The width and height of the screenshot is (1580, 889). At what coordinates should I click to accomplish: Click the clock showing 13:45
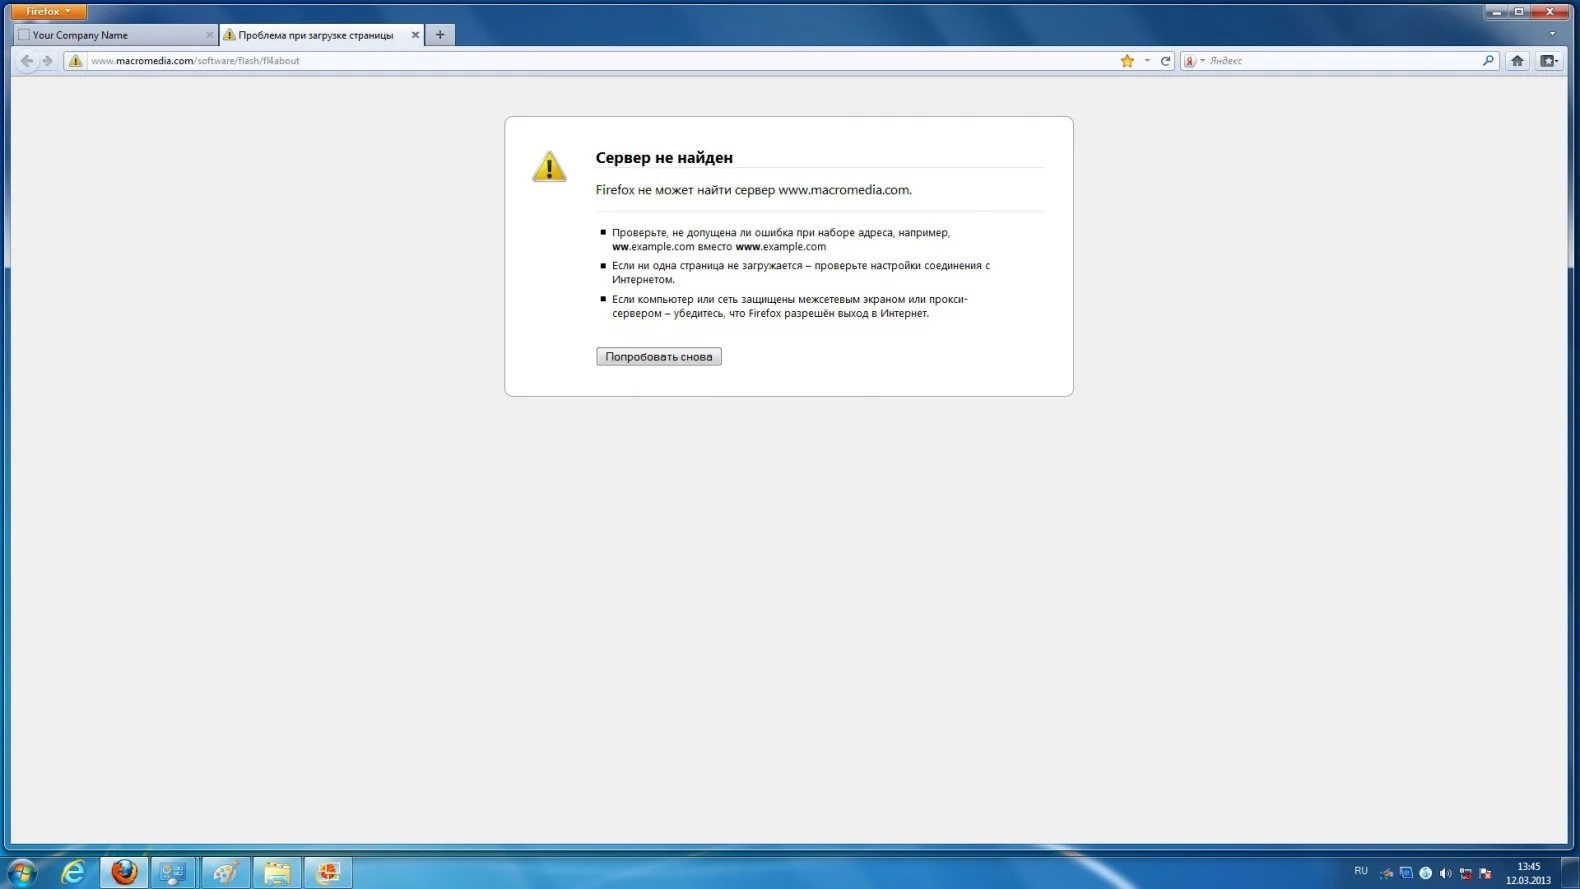[x=1529, y=873]
